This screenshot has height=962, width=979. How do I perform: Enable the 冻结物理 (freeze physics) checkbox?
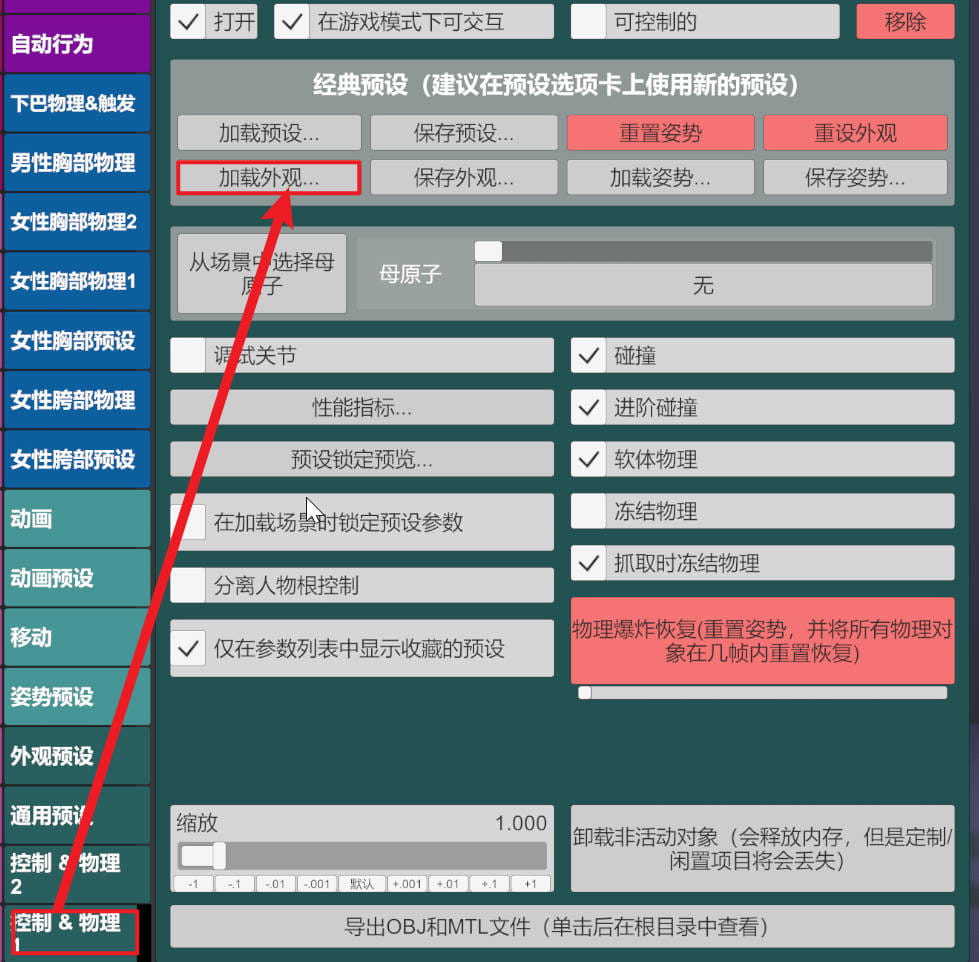point(590,512)
